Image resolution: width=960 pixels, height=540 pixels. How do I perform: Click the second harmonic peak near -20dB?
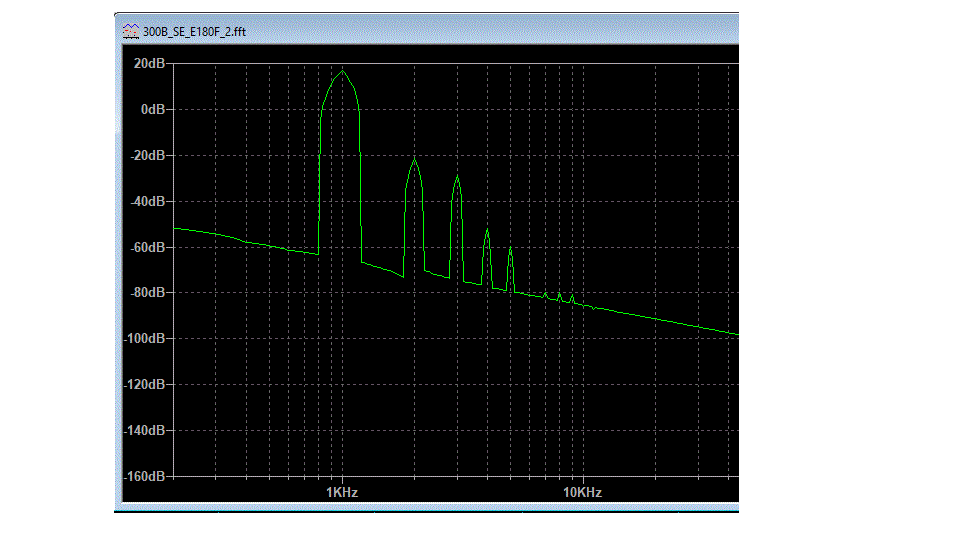pyautogui.click(x=414, y=160)
